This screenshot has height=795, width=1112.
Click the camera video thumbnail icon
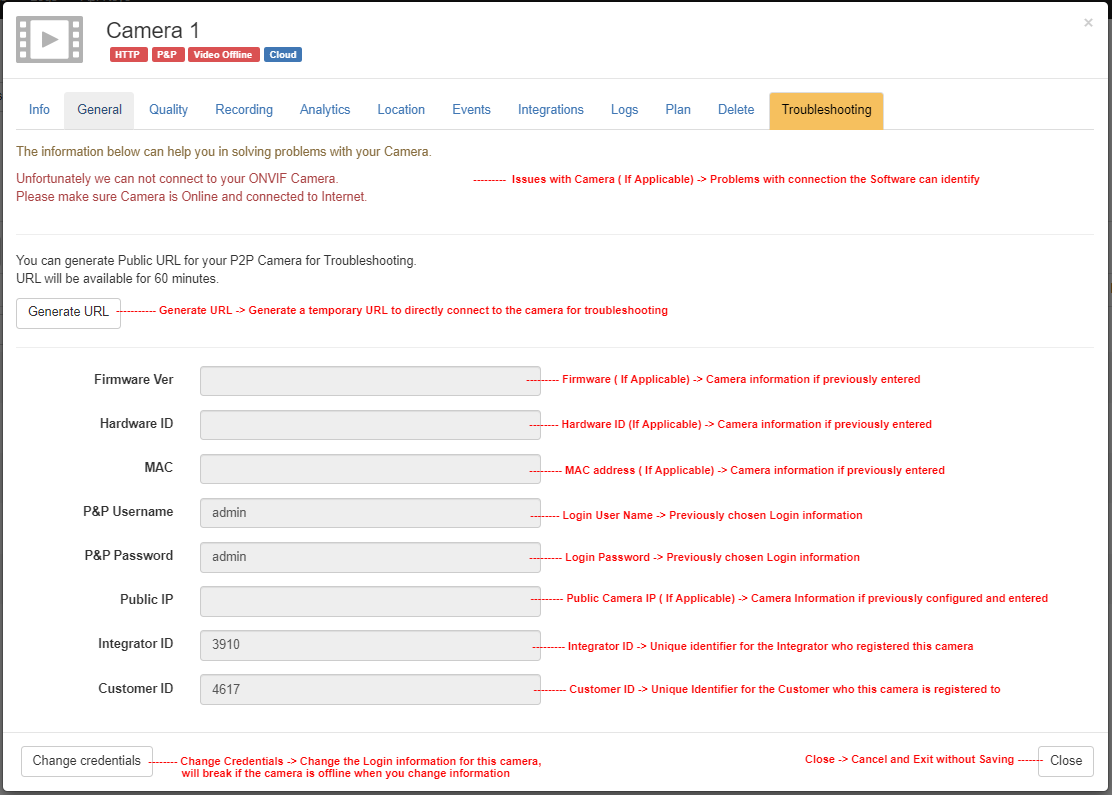(50, 40)
